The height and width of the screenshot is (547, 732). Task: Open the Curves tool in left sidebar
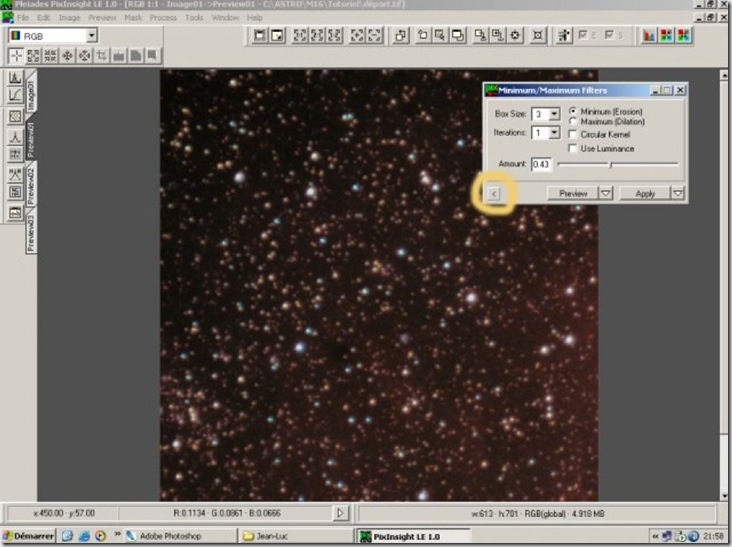(15, 95)
